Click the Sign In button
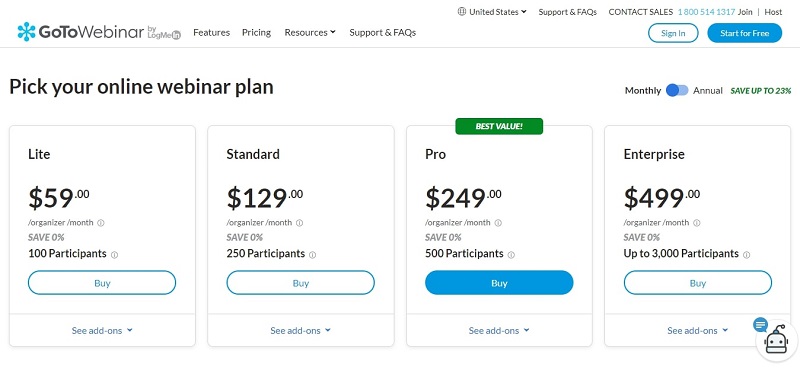This screenshot has height=370, width=800. (x=673, y=33)
